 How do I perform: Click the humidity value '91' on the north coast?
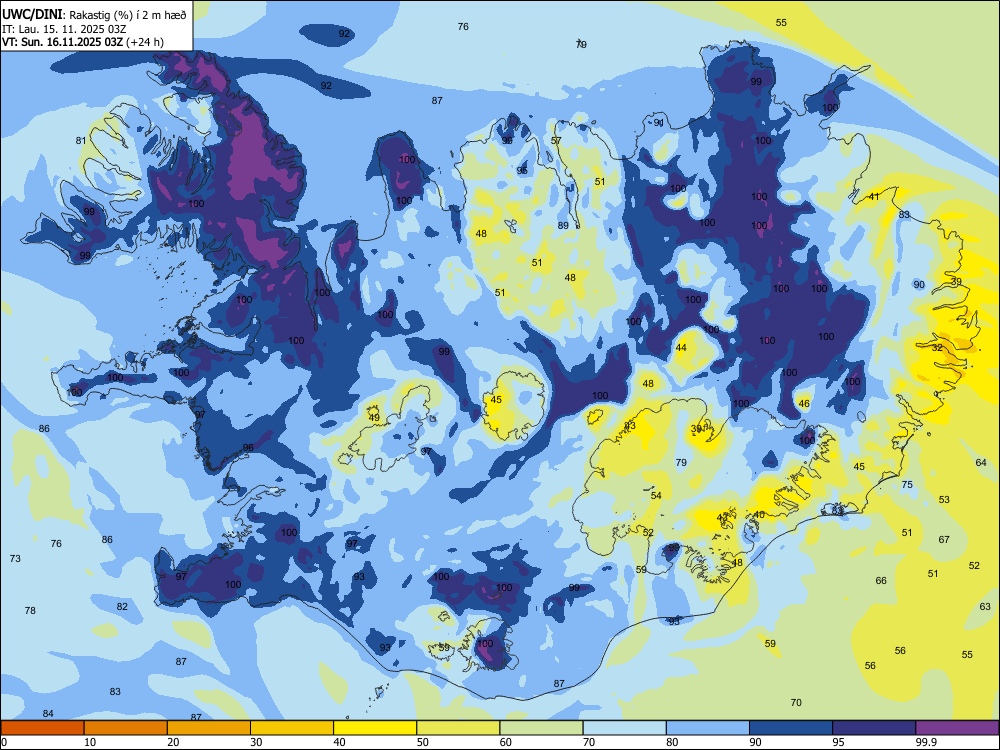click(x=659, y=122)
